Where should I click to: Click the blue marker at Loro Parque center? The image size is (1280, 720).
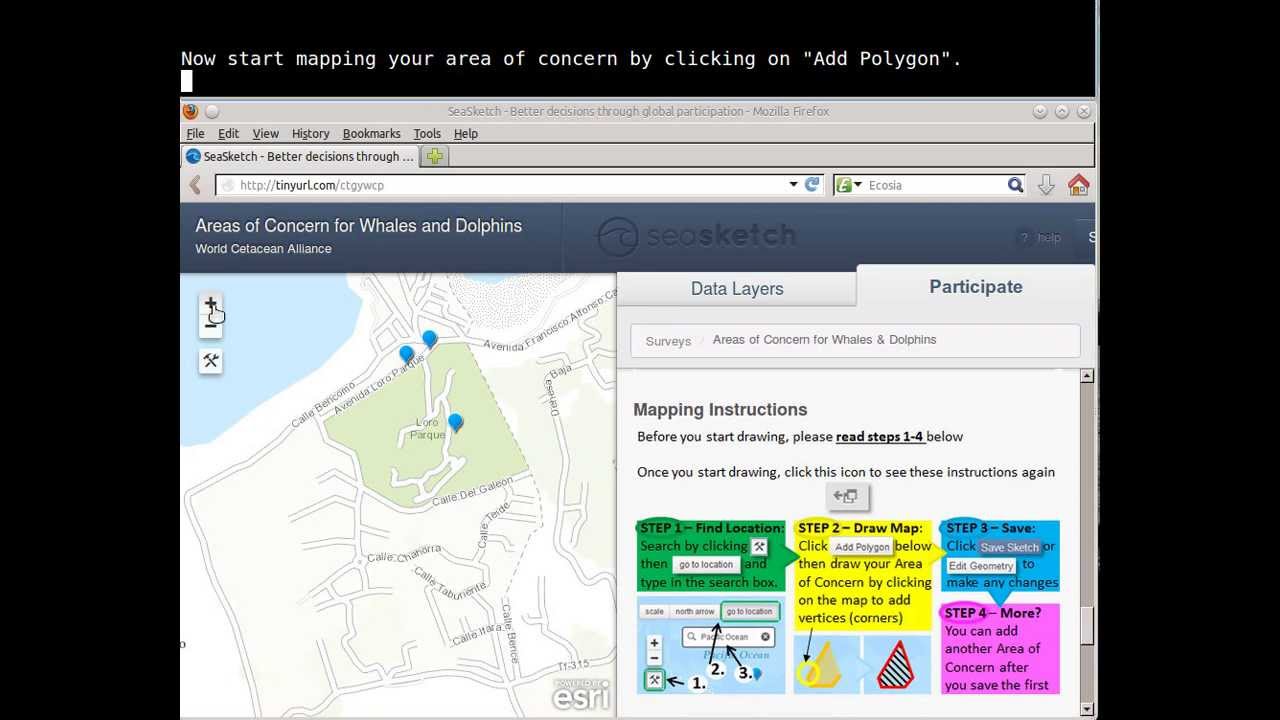(x=455, y=423)
